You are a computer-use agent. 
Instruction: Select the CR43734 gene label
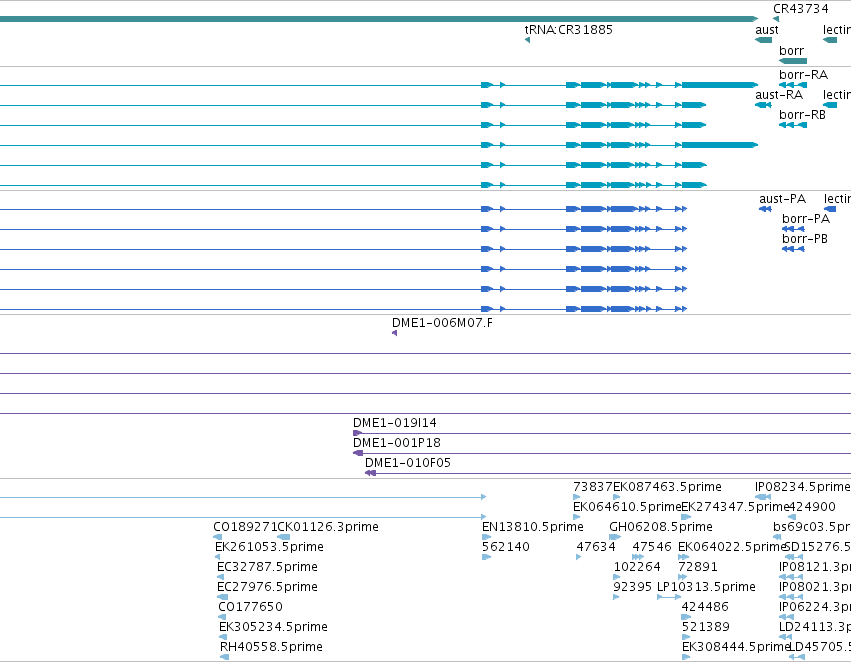[x=801, y=9]
